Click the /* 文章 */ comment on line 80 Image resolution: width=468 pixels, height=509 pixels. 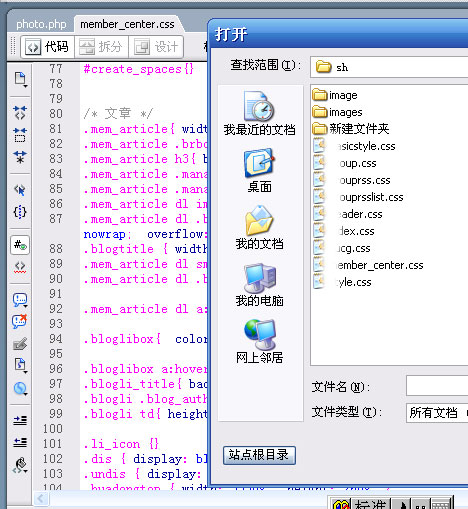pos(118,114)
